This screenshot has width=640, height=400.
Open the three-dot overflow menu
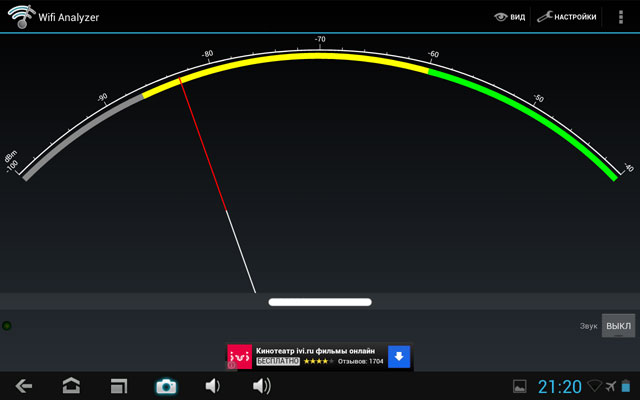(x=621, y=17)
